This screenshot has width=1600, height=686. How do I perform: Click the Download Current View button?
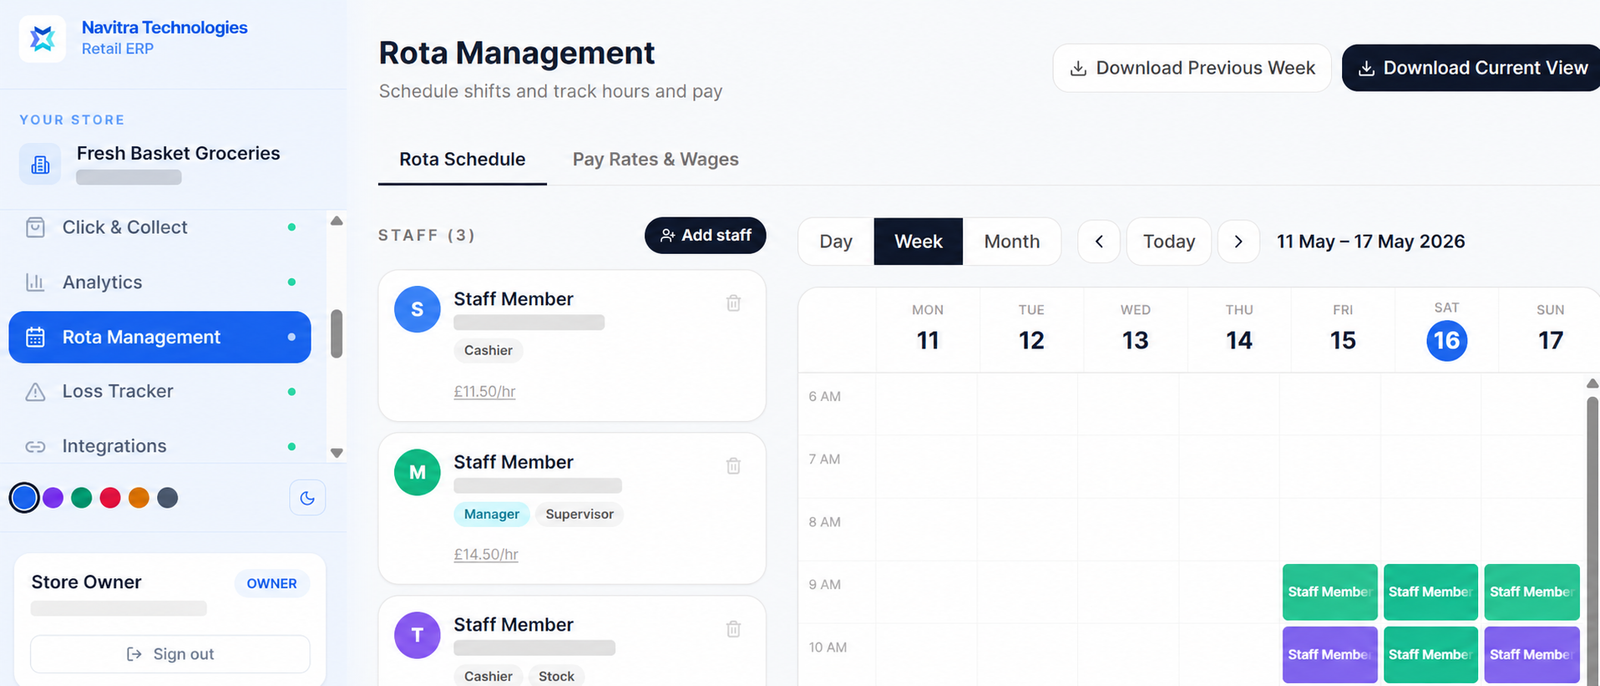(1472, 68)
